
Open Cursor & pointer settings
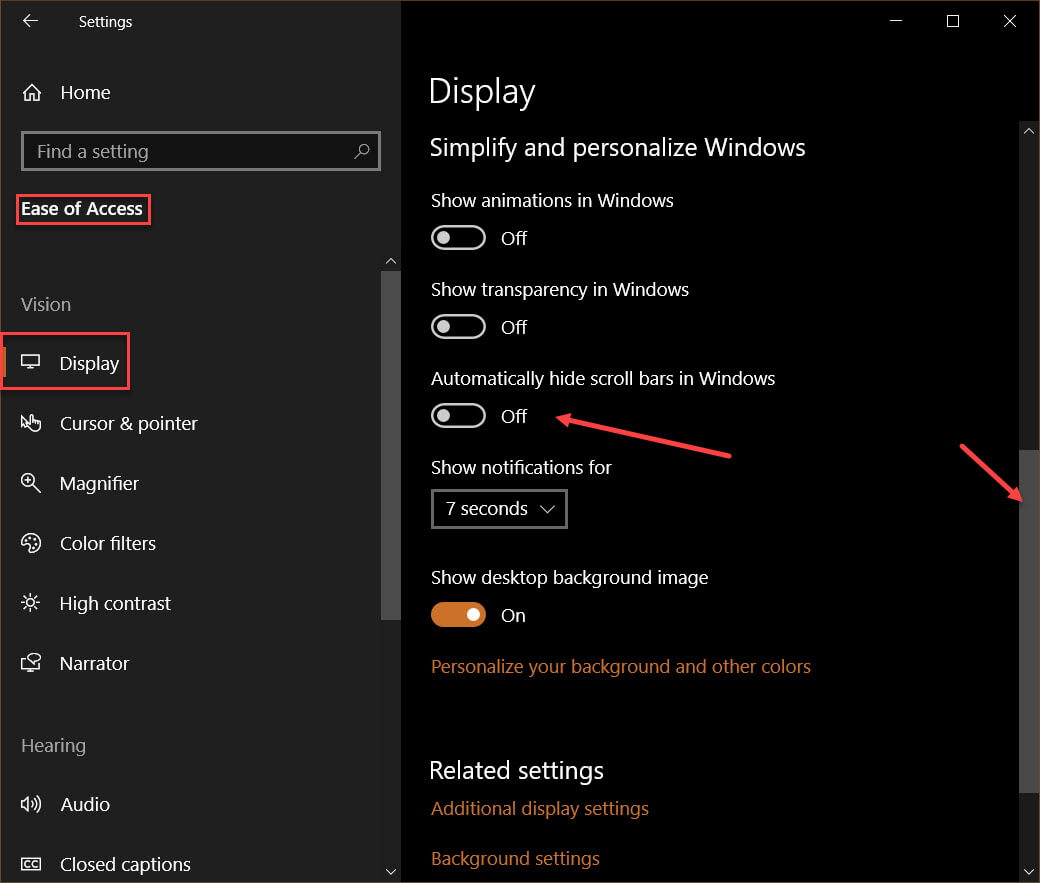click(128, 423)
